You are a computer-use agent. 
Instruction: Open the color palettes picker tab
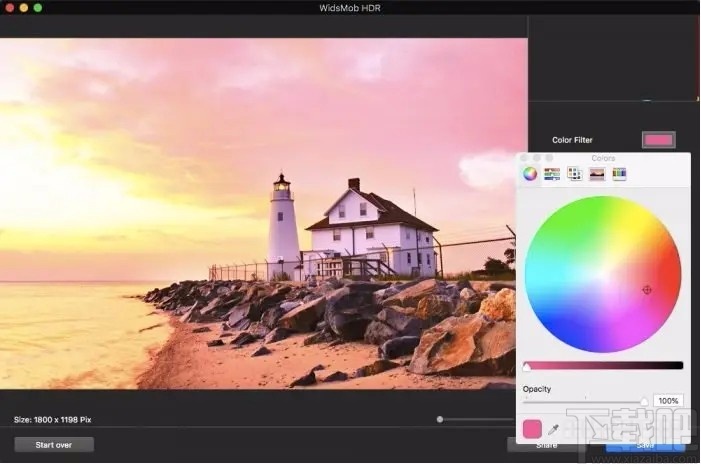click(574, 173)
